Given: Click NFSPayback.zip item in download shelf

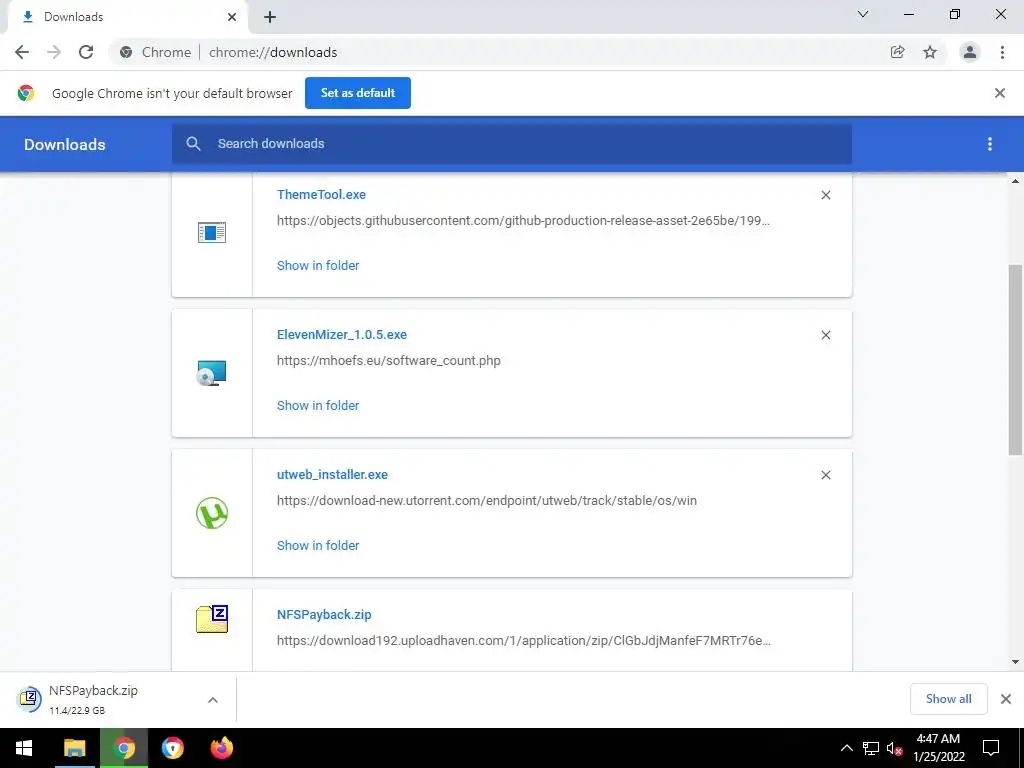Looking at the screenshot, I should [x=118, y=699].
